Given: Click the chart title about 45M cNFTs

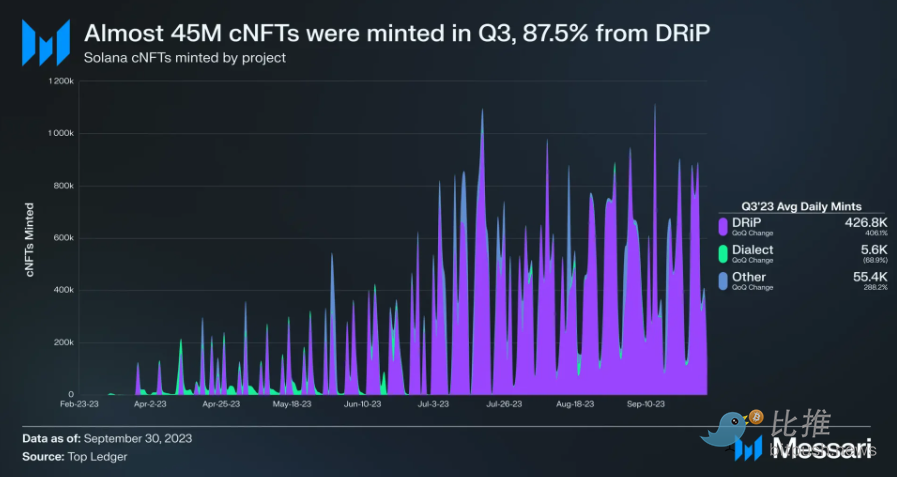Looking at the screenshot, I should point(397,34).
